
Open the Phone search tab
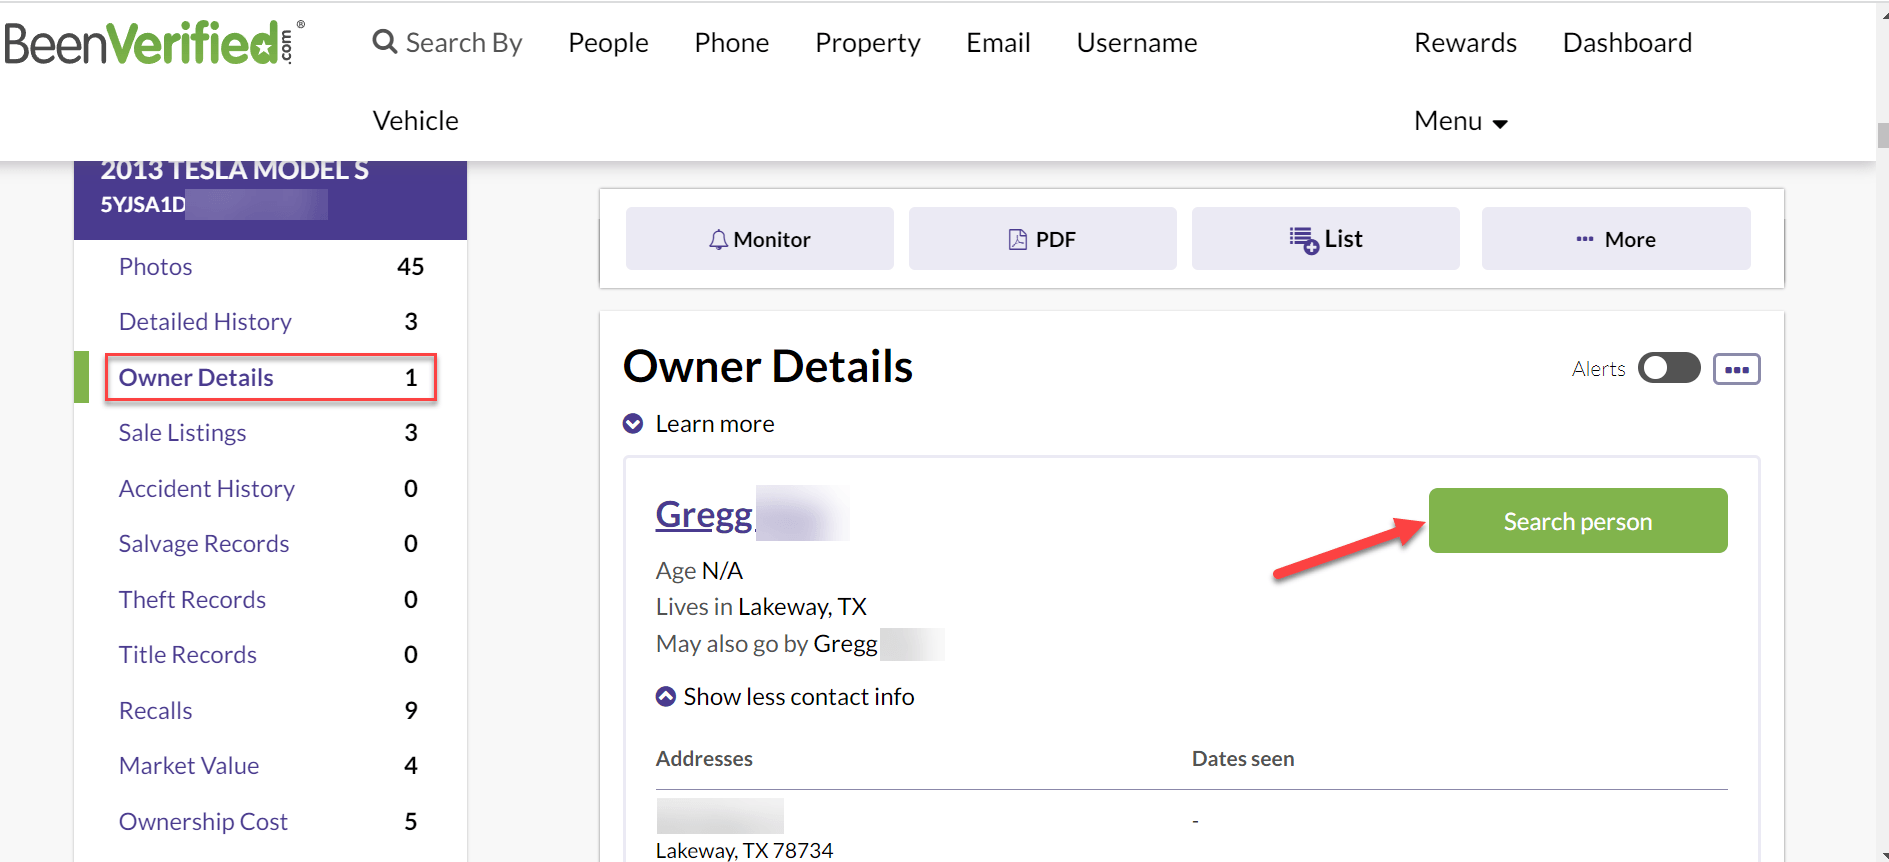tap(732, 43)
